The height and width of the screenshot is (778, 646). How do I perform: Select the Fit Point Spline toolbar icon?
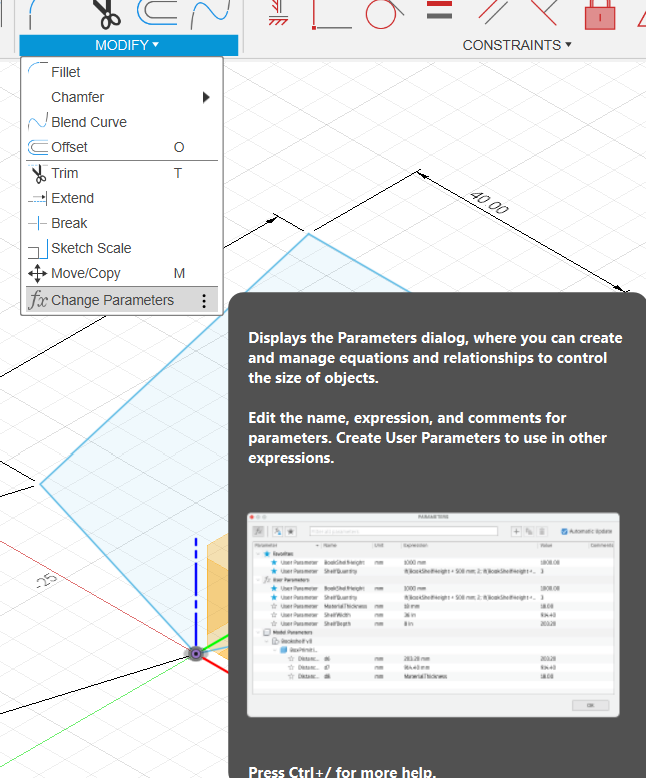pos(210,14)
